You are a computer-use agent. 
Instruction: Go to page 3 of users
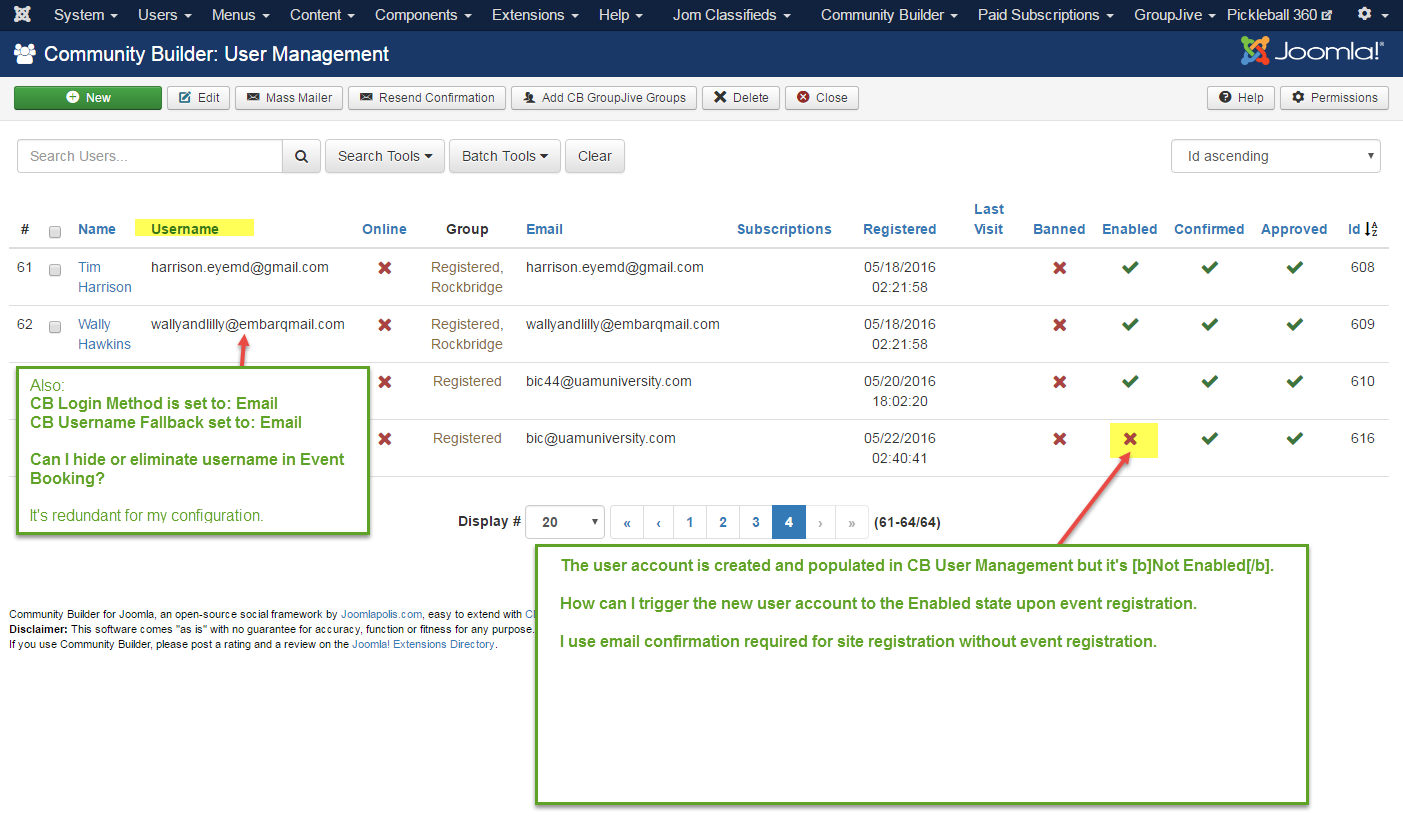click(x=755, y=522)
